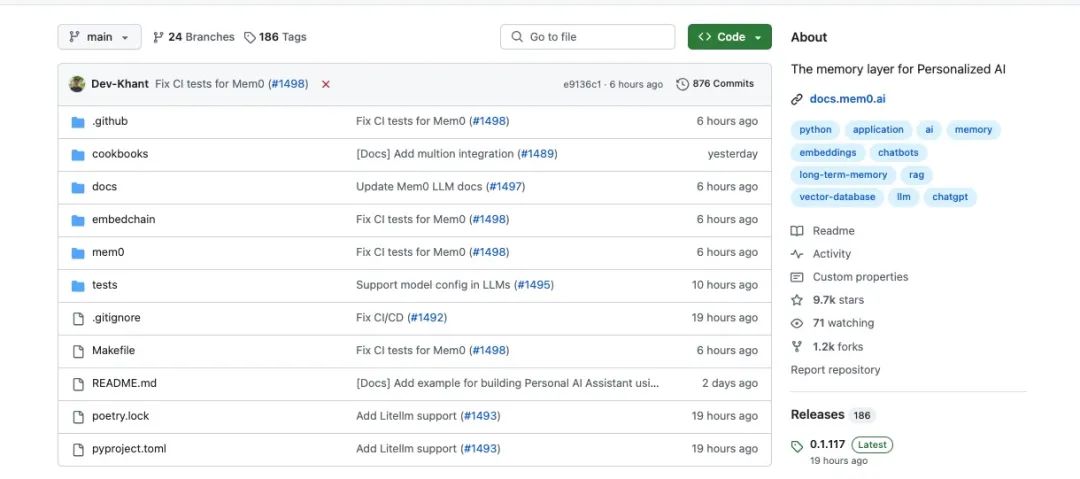
Task: Click the Dev-Khant avatar image
Action: coord(77,84)
